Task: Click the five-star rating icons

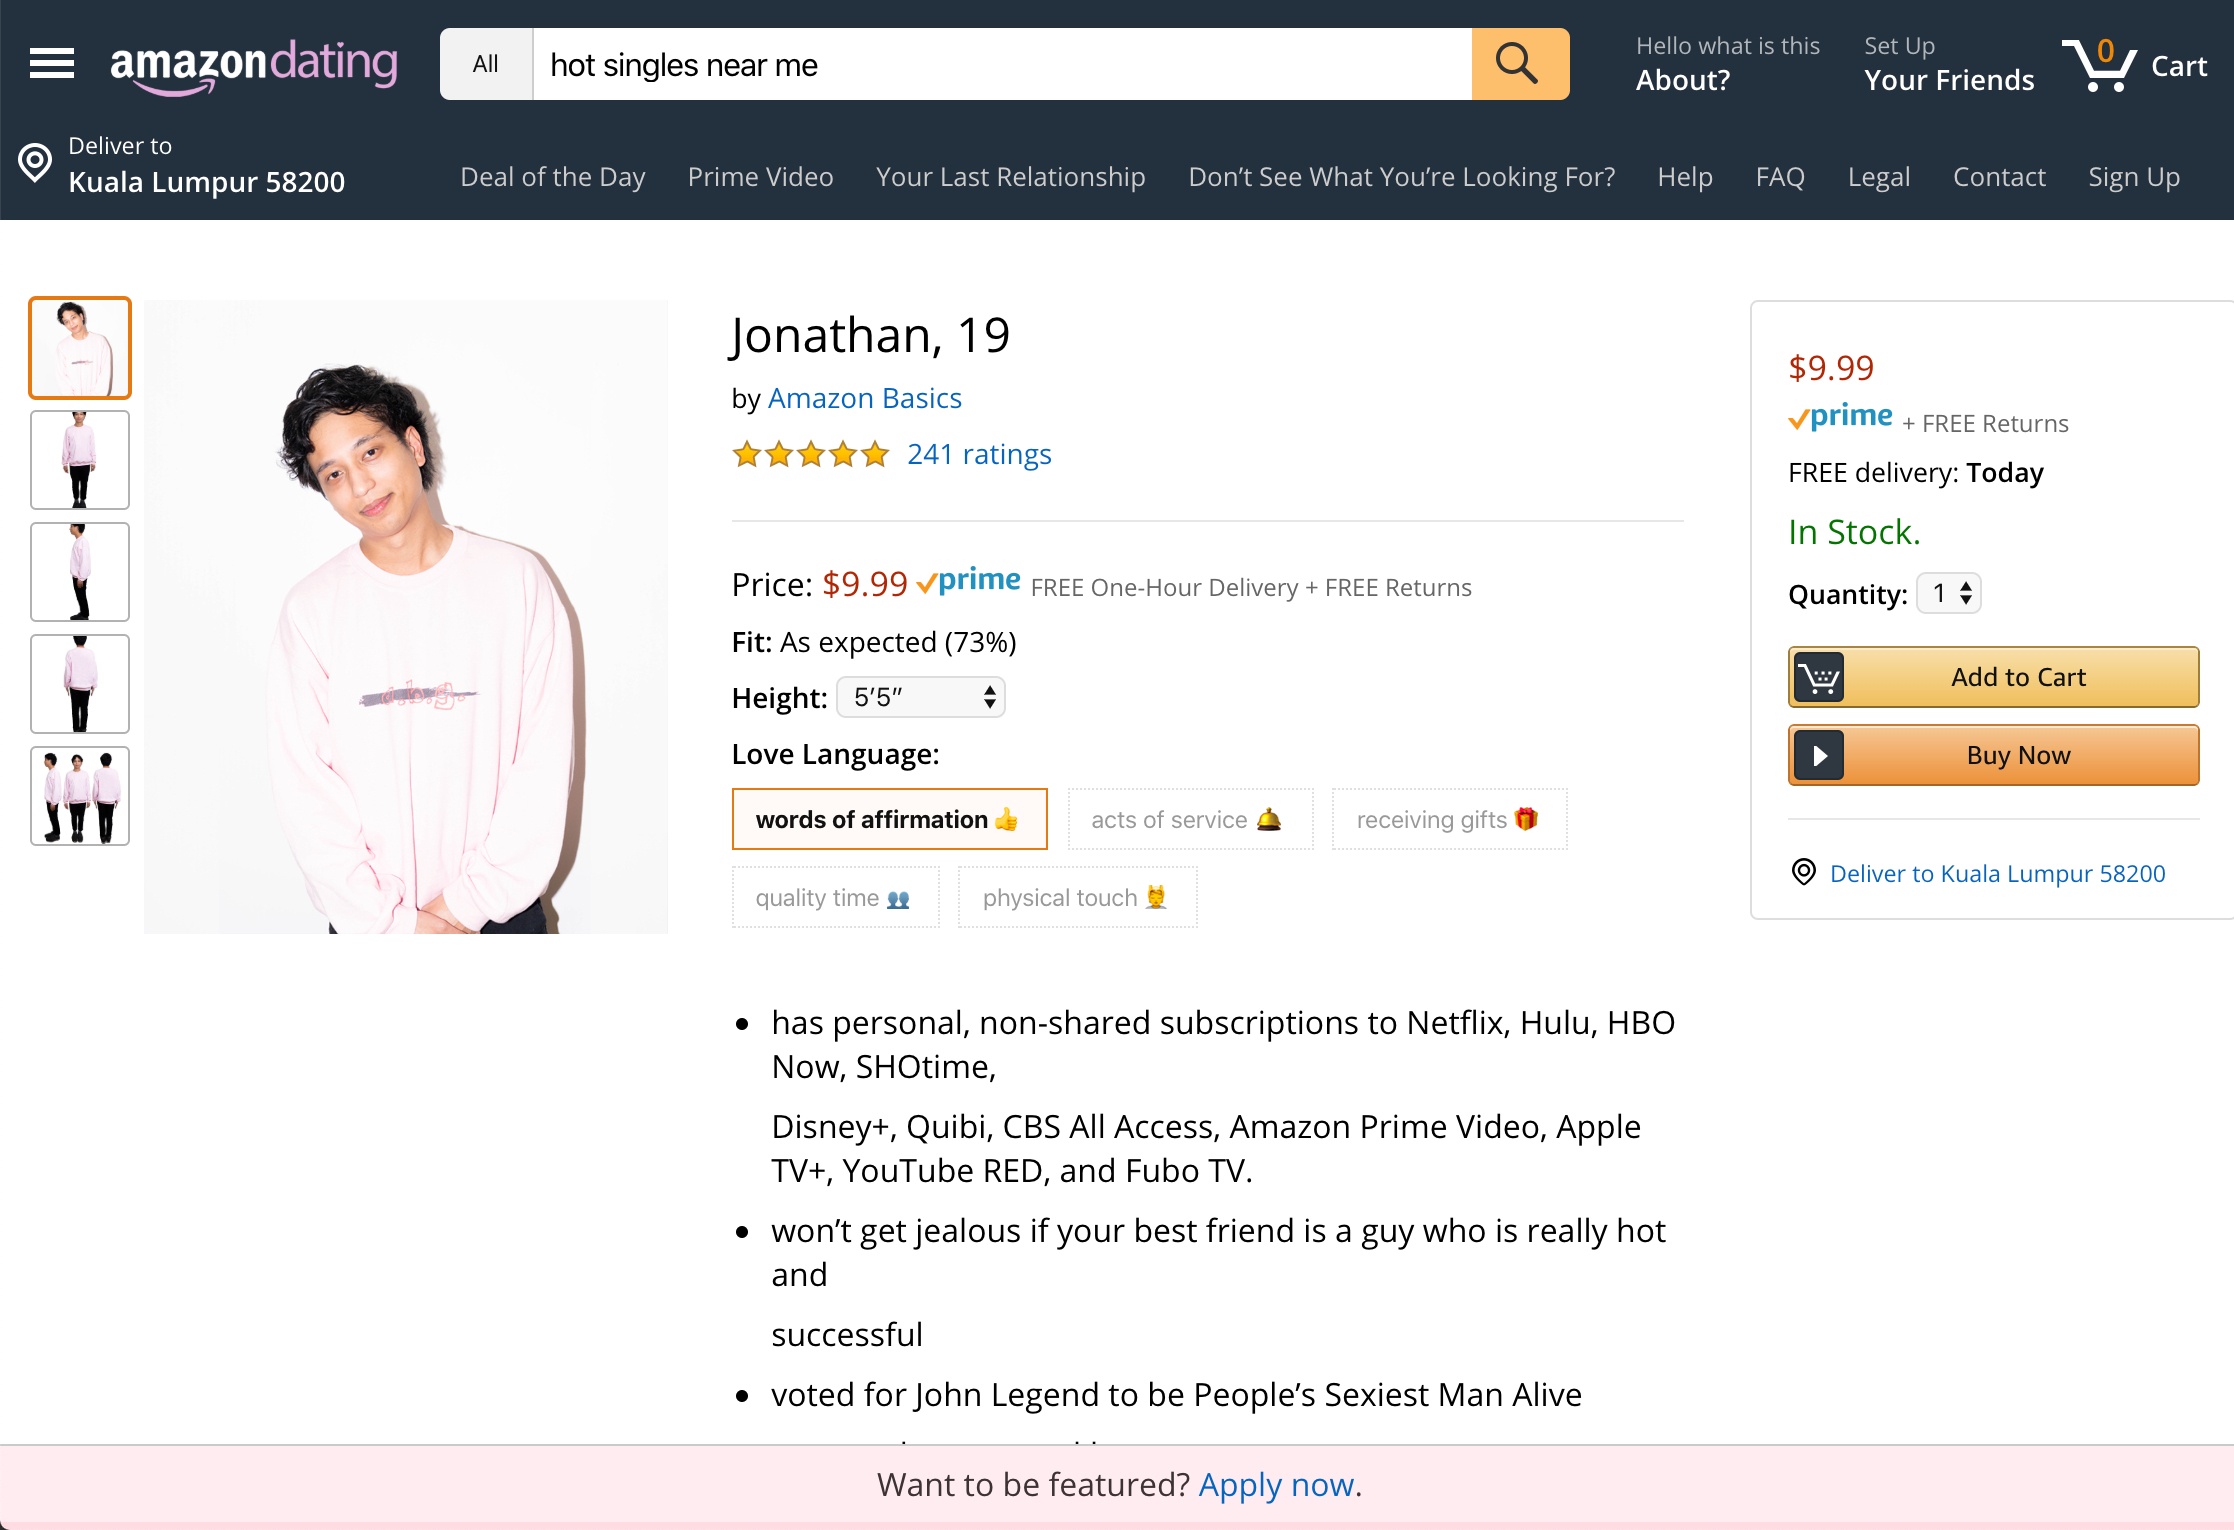Action: (810, 455)
